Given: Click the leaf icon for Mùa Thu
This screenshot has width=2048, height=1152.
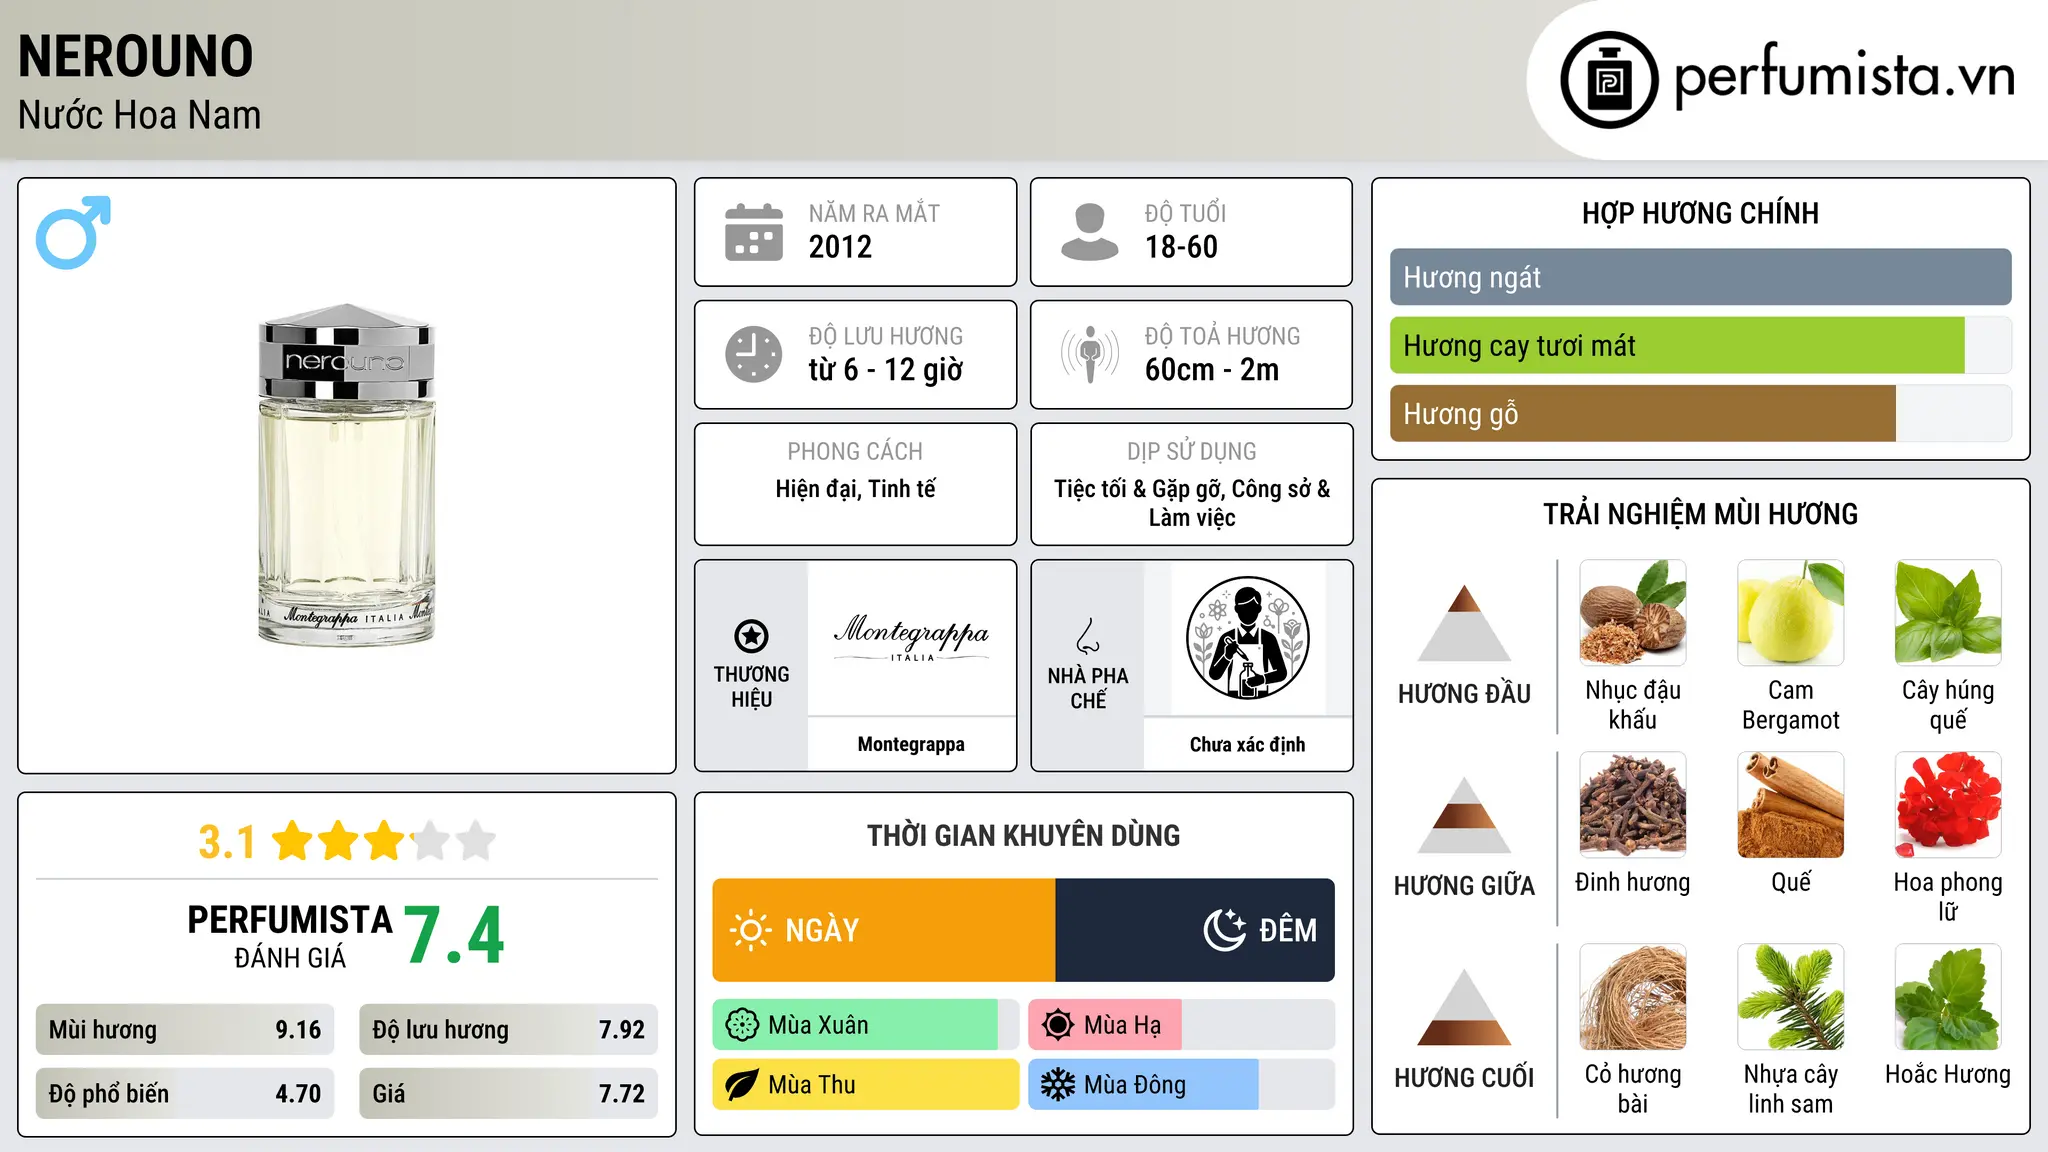Looking at the screenshot, I should (x=742, y=1085).
